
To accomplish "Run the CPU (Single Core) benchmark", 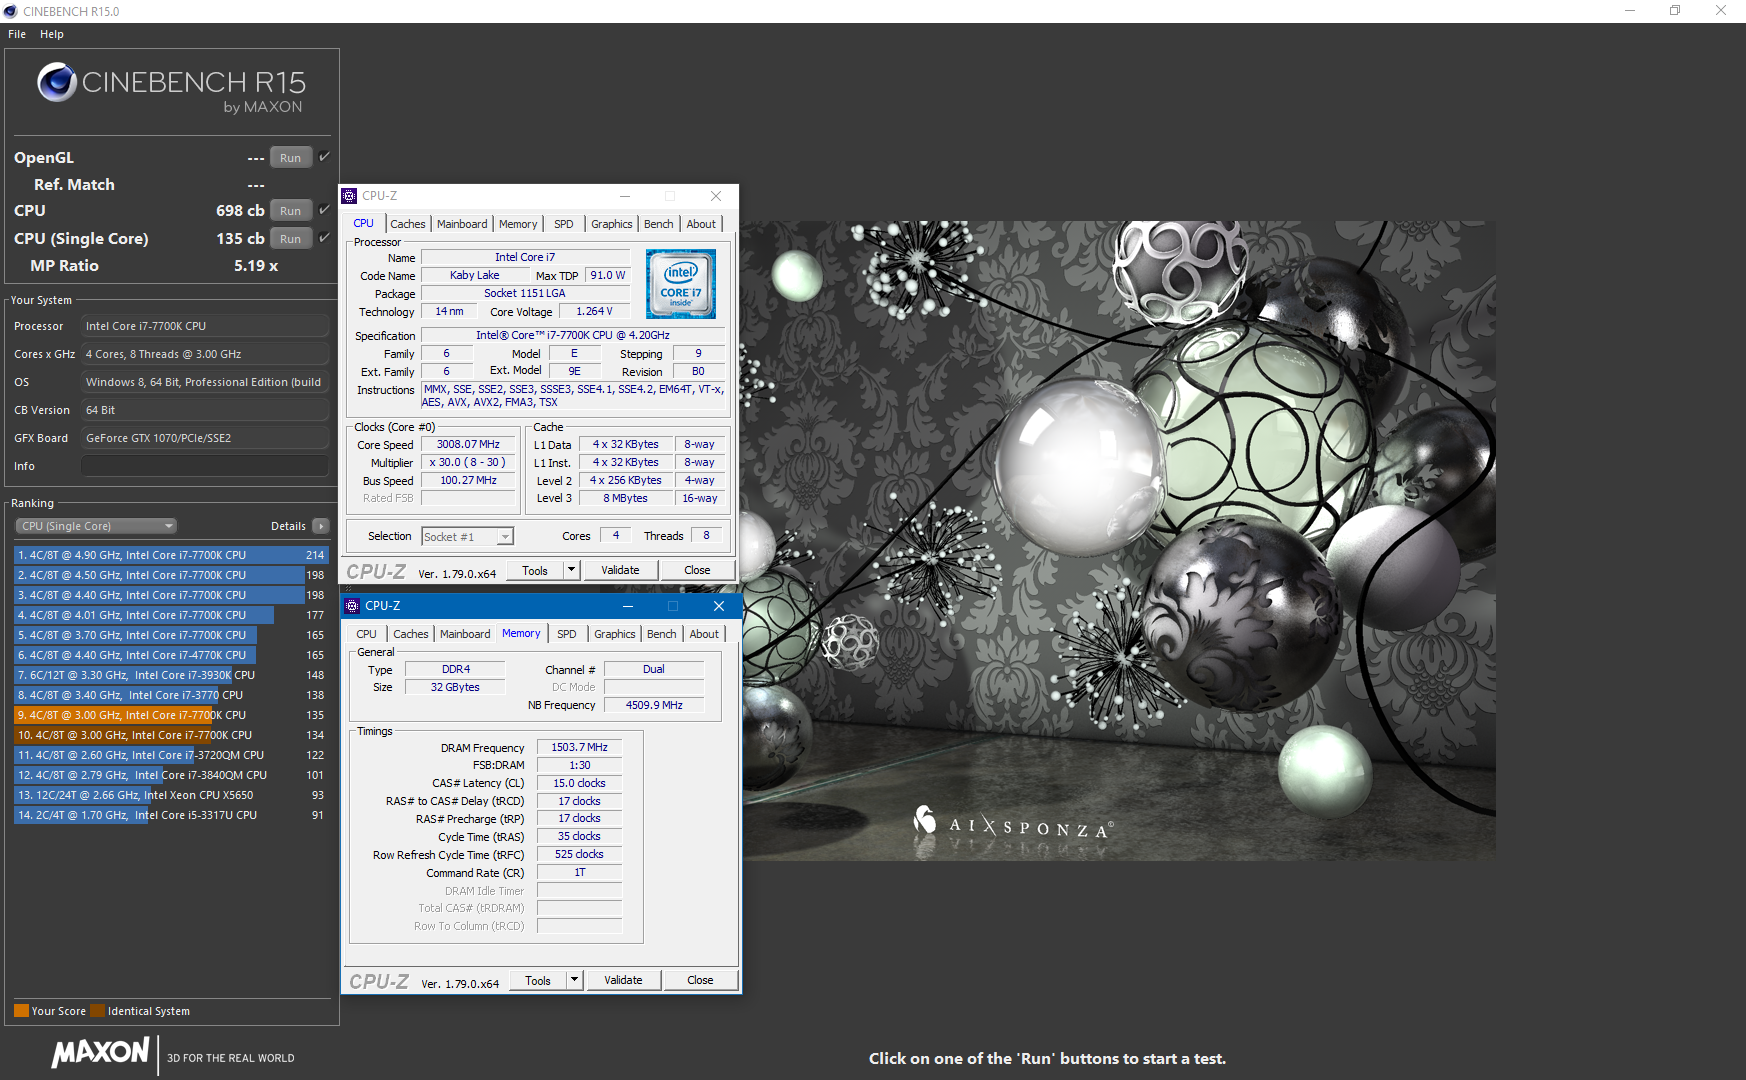I will pos(291,238).
